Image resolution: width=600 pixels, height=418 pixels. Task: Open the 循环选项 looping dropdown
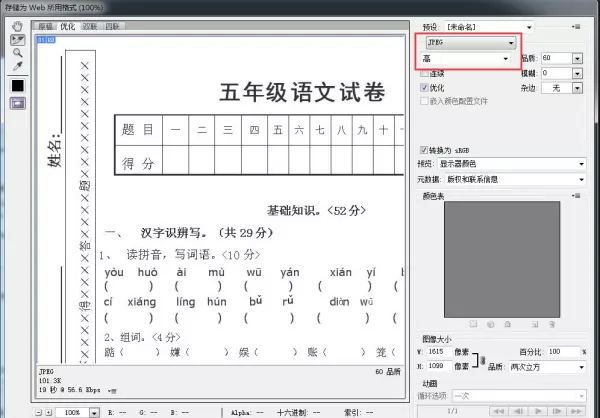[519, 396]
